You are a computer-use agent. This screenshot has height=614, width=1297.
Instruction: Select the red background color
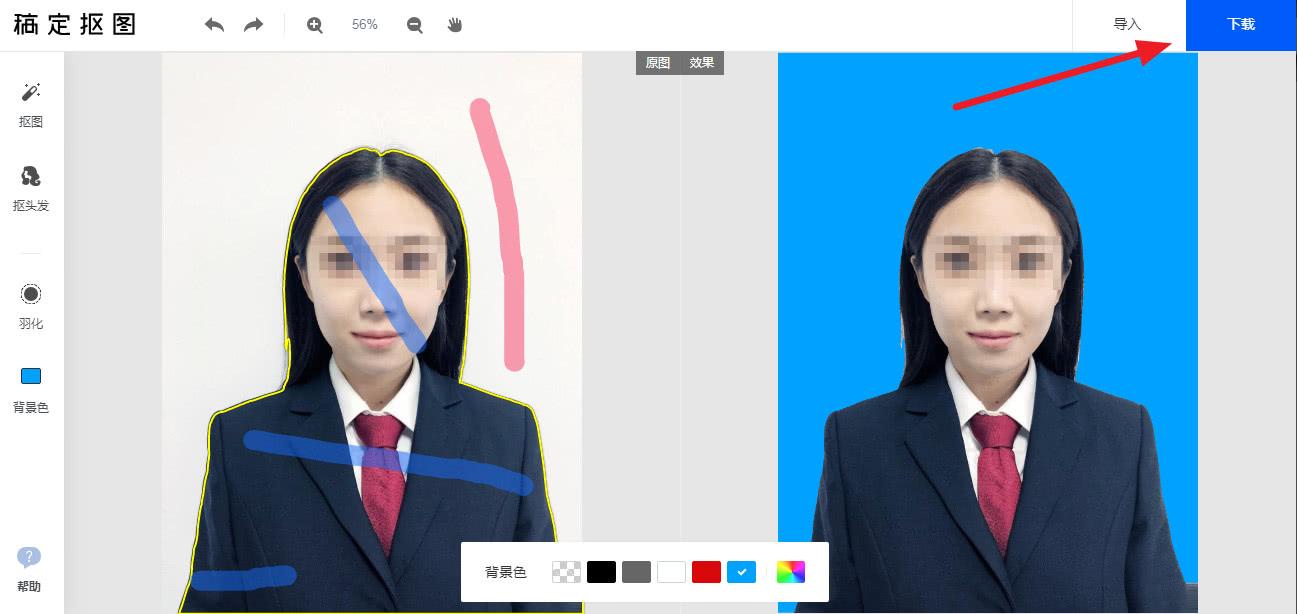706,571
